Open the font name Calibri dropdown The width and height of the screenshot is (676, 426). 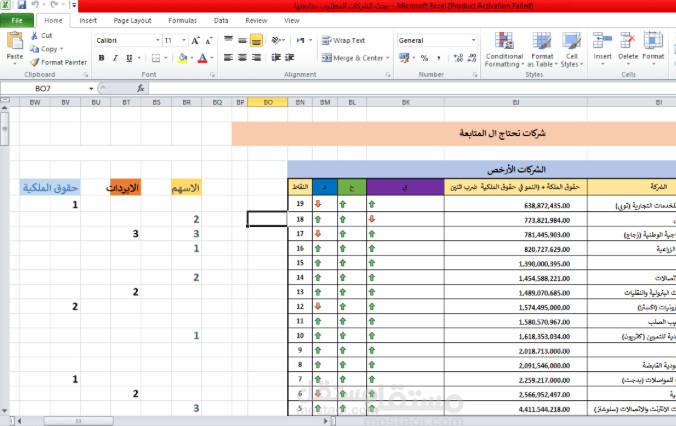pyautogui.click(x=158, y=40)
